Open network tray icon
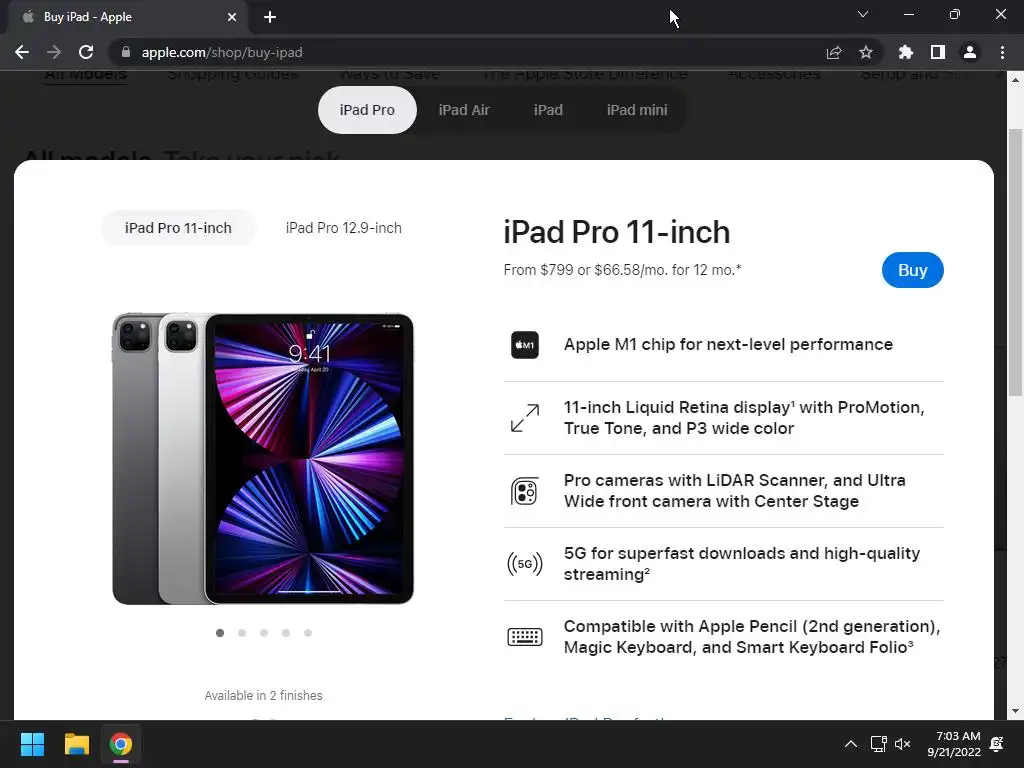This screenshot has height=768, width=1024. coord(878,744)
